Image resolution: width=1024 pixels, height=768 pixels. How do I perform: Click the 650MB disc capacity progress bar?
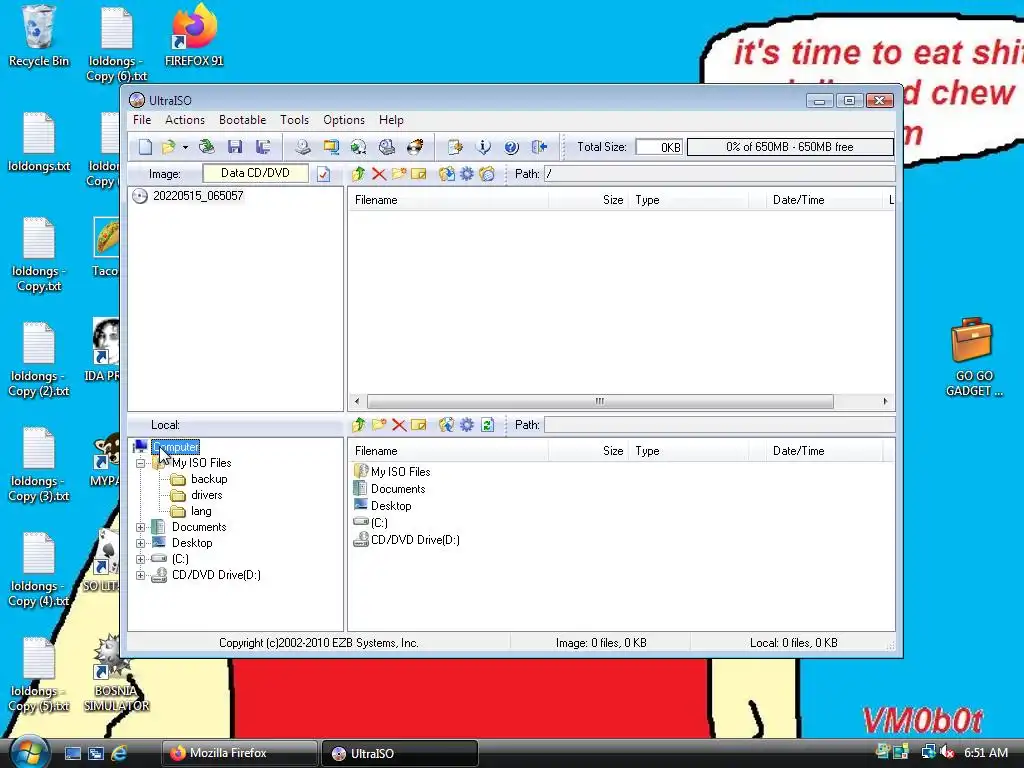pyautogui.click(x=790, y=147)
